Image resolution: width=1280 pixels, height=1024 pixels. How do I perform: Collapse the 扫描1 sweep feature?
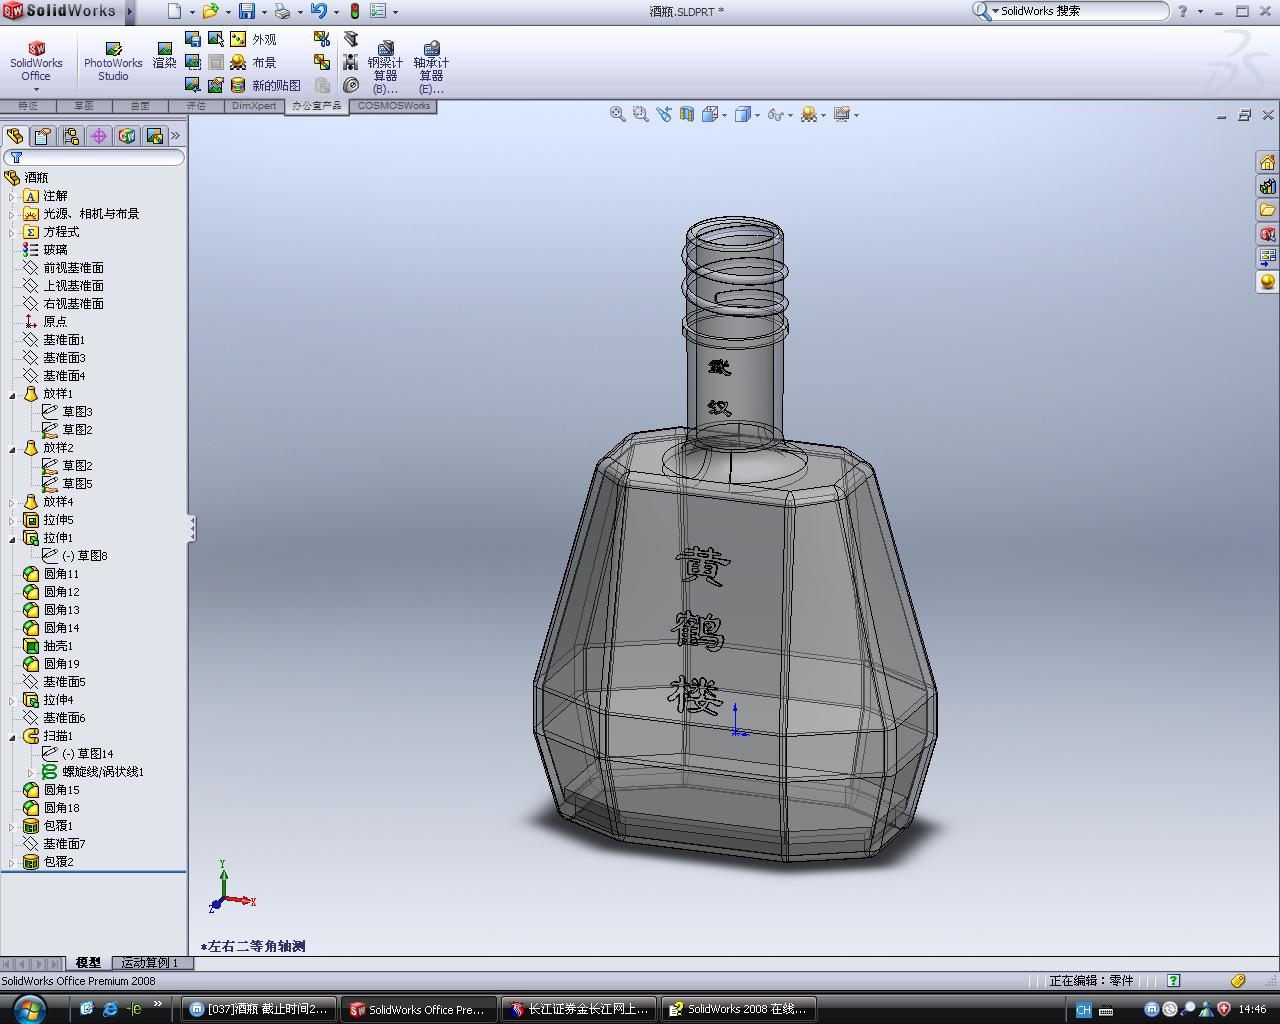coord(12,736)
